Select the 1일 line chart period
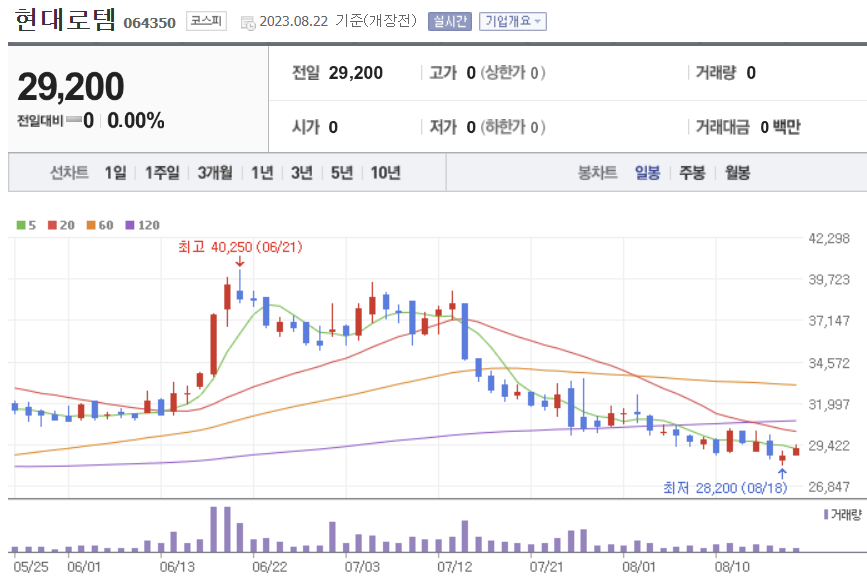The image size is (867, 582). 116,173
